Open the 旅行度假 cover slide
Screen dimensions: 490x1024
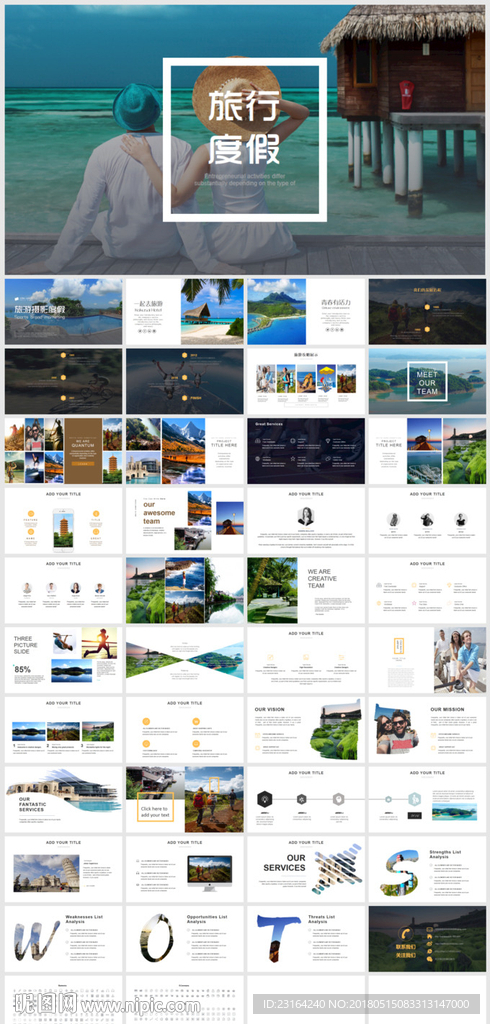click(245, 140)
